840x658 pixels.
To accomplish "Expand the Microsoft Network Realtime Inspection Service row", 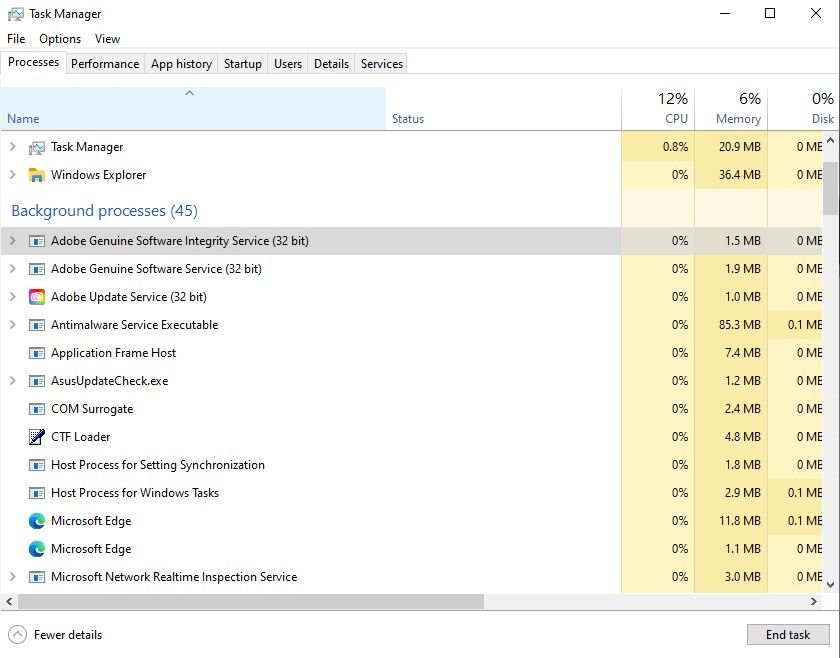I will point(11,577).
